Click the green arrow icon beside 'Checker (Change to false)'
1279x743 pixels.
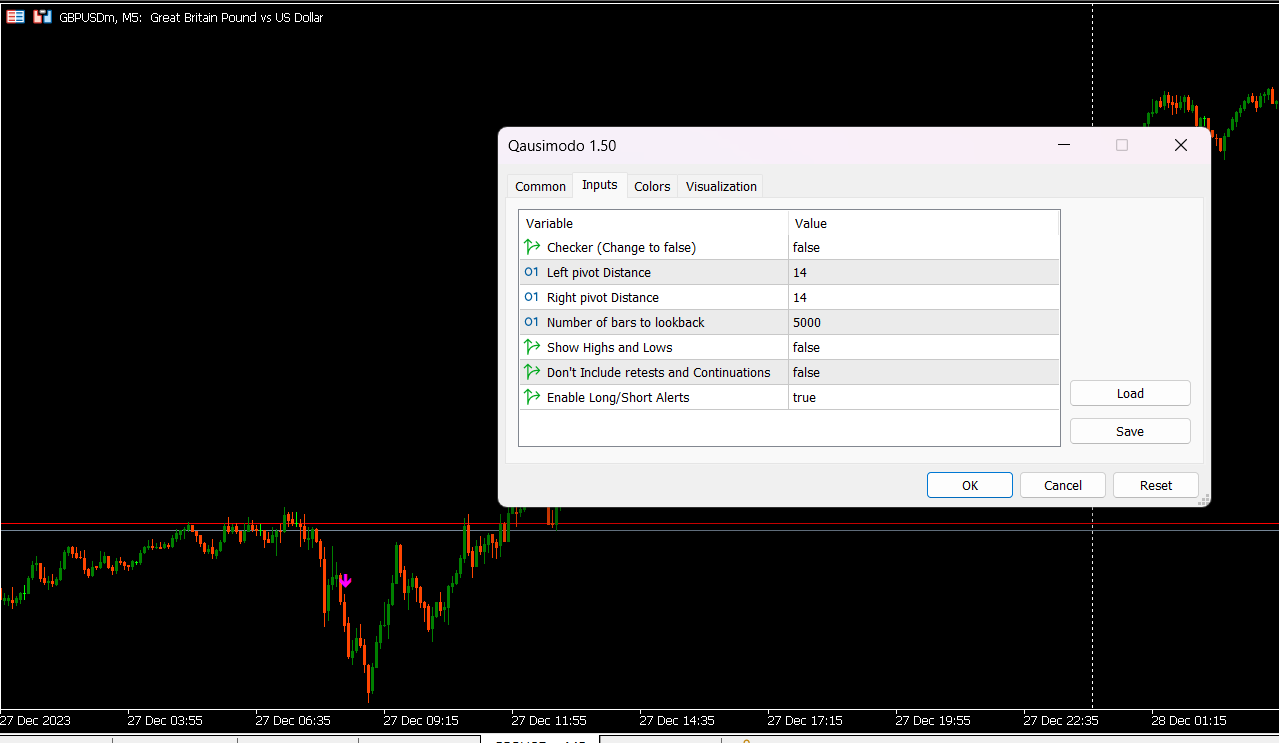click(530, 247)
